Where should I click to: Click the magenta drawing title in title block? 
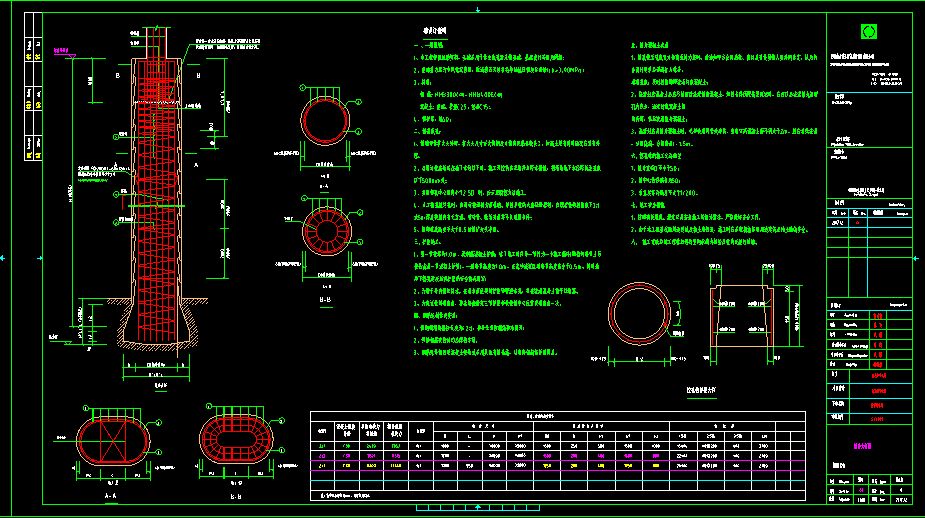(862, 446)
